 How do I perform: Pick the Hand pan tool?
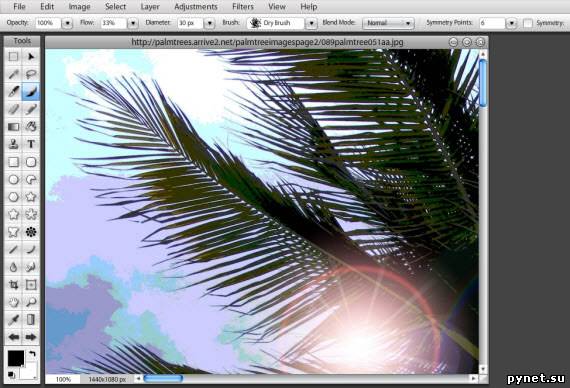(13, 302)
